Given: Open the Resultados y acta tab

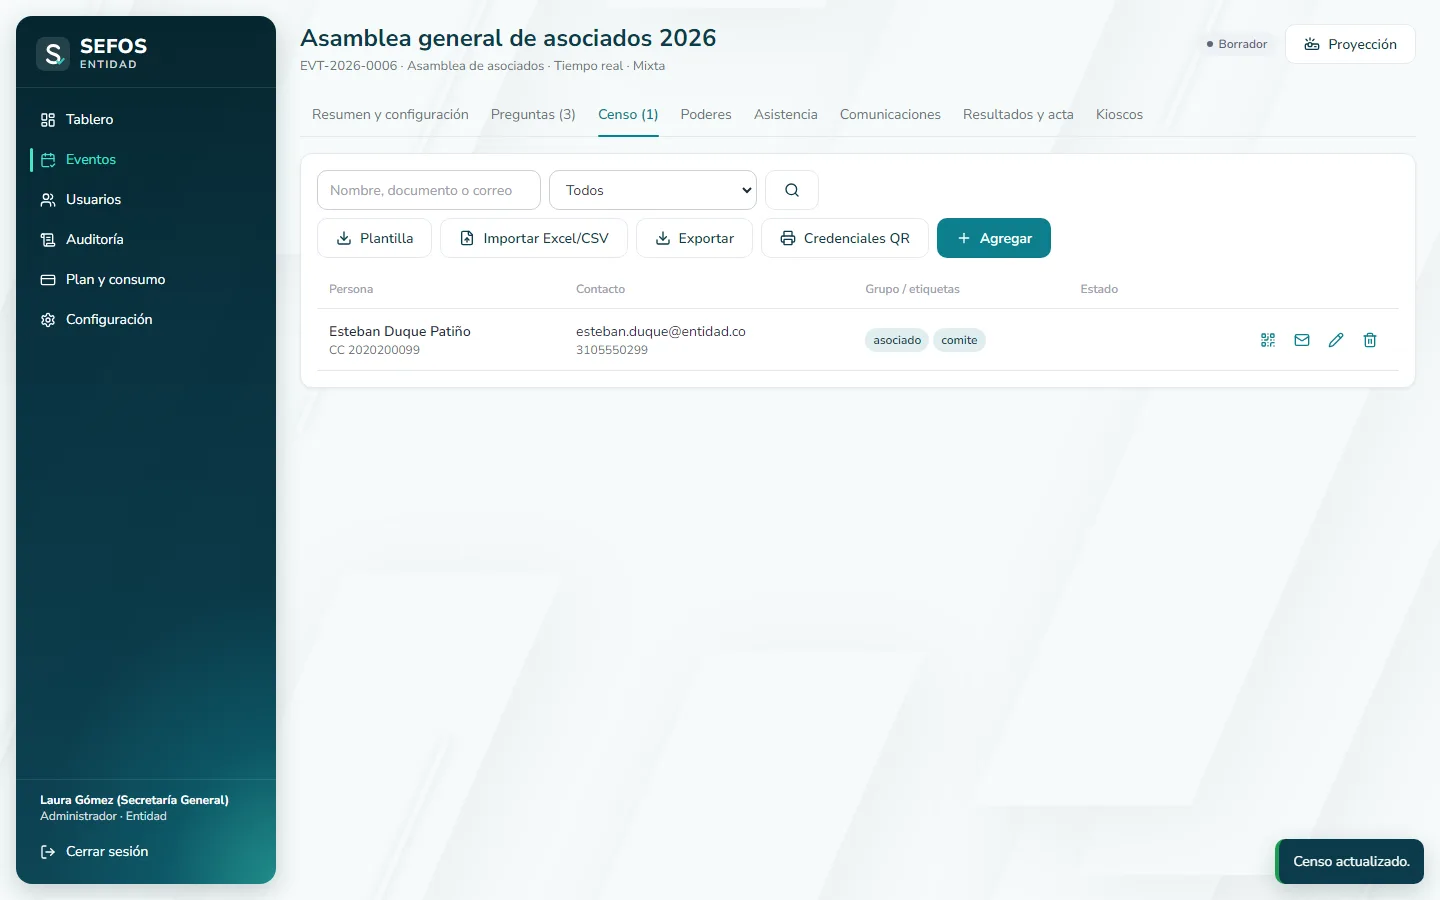Looking at the screenshot, I should (1018, 114).
